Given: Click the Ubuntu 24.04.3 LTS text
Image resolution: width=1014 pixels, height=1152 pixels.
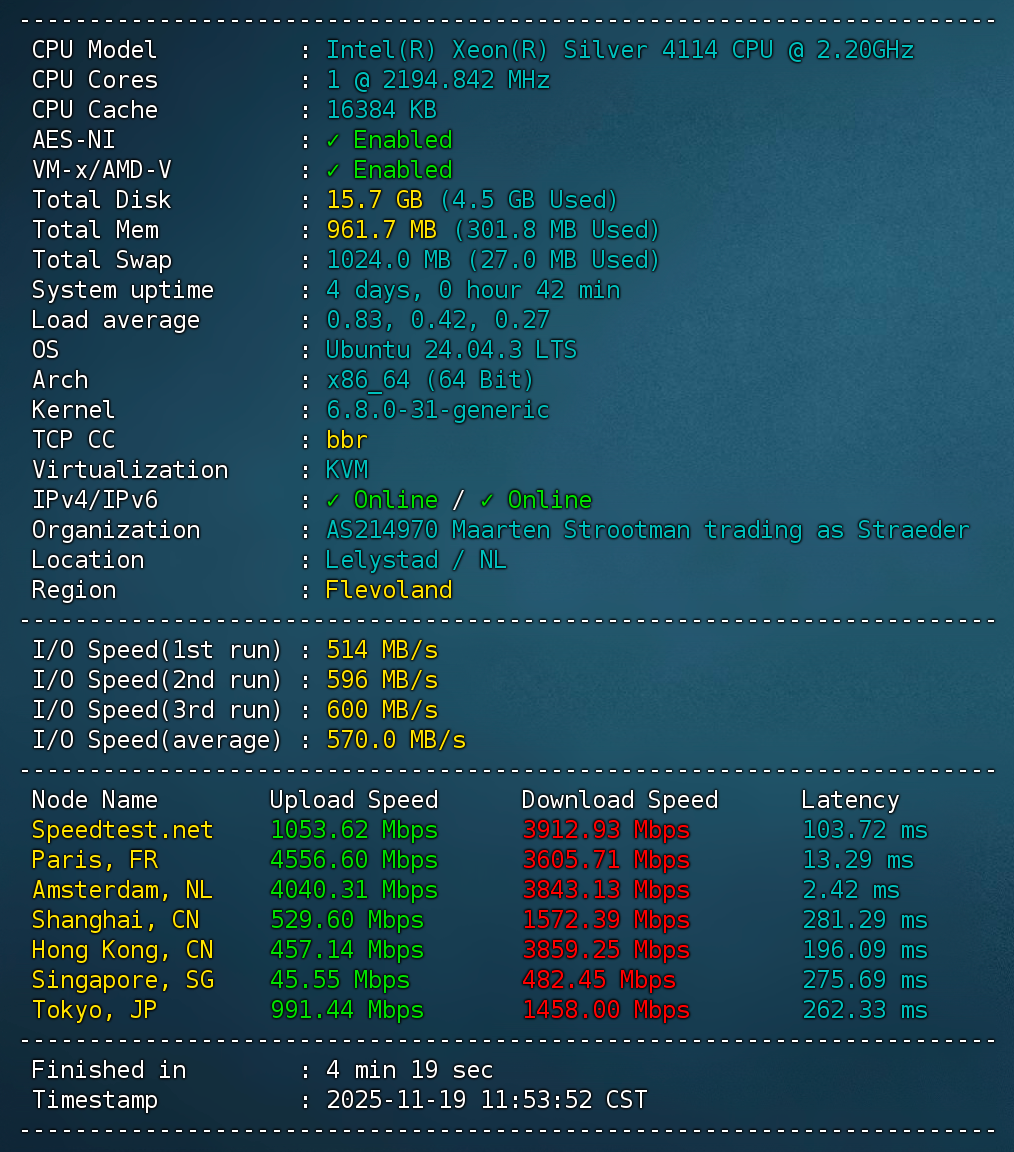Looking at the screenshot, I should (x=451, y=350).
